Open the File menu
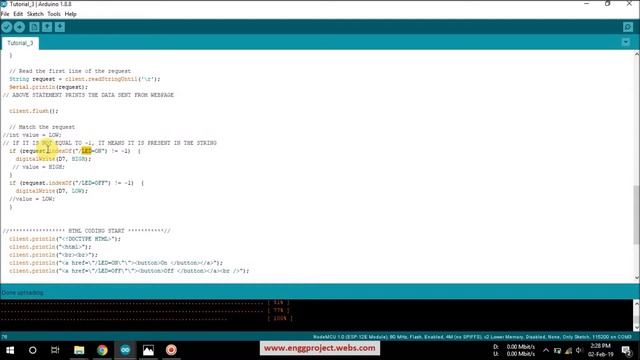Viewport: 640px width, 360px height. 5,14
